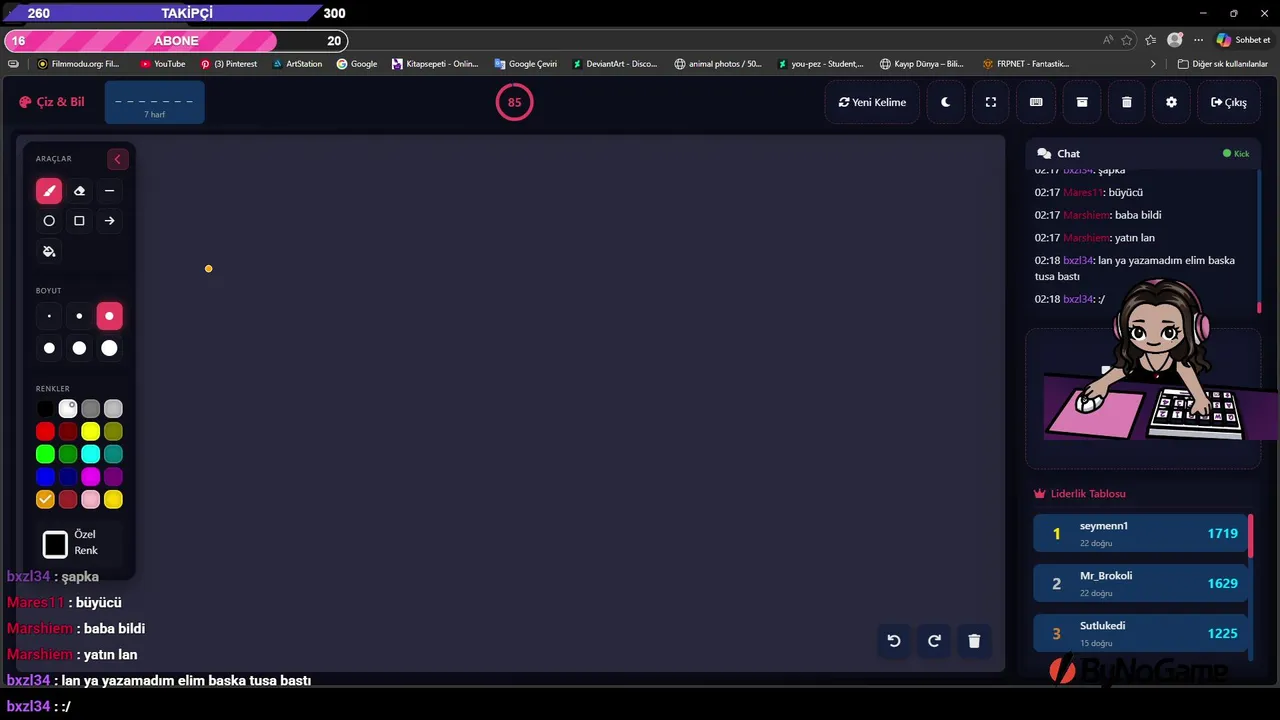
Task: Toggle dark mode moon icon
Action: (x=945, y=102)
